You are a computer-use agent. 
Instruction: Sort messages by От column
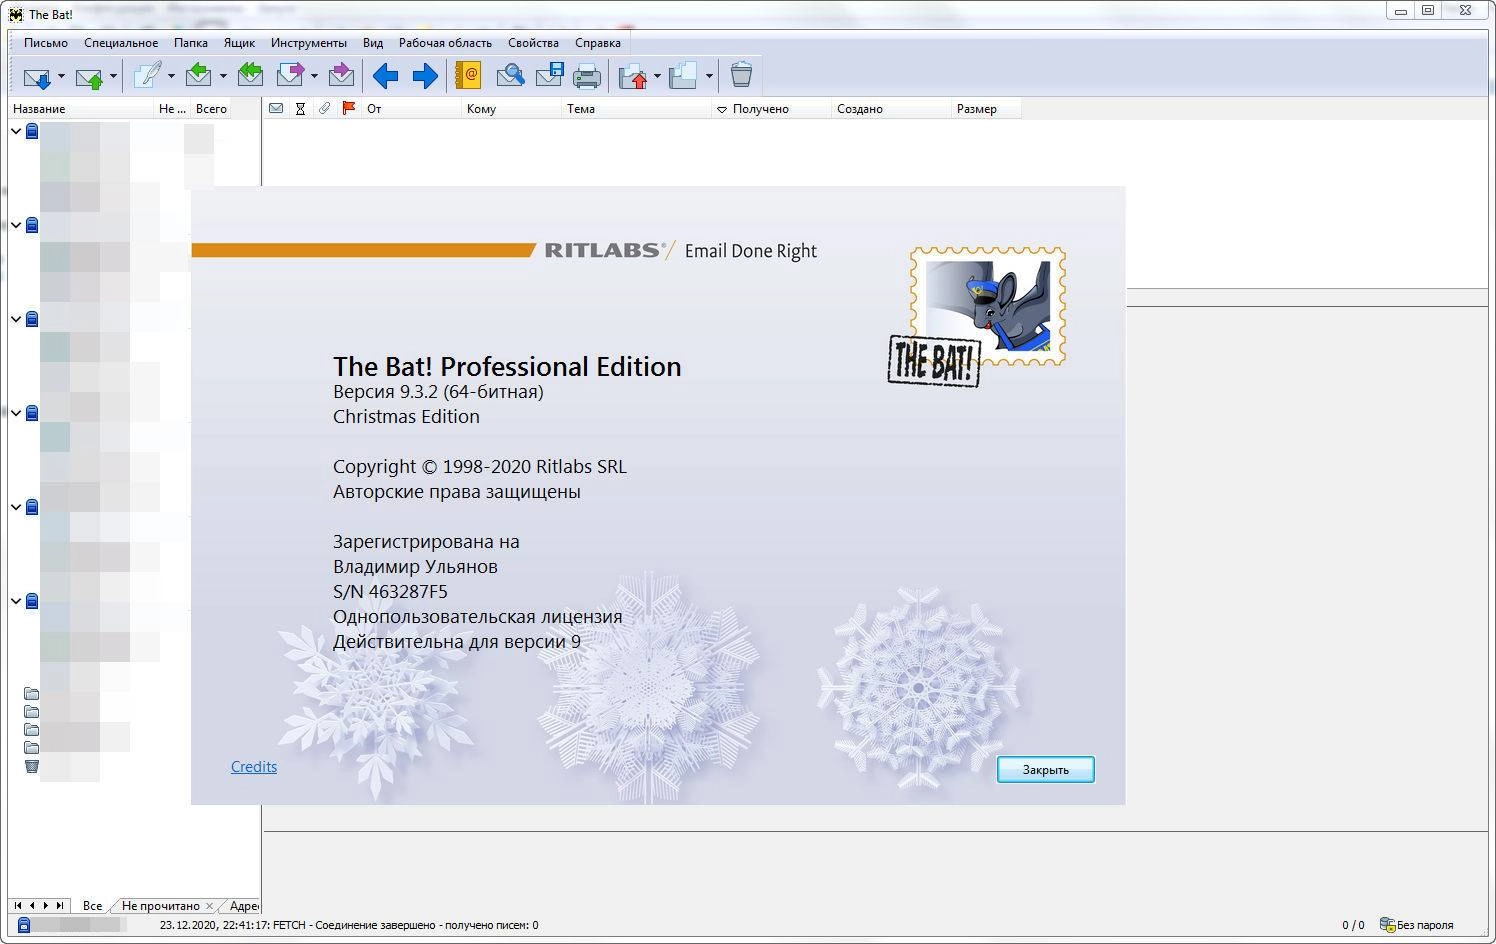tap(411, 109)
